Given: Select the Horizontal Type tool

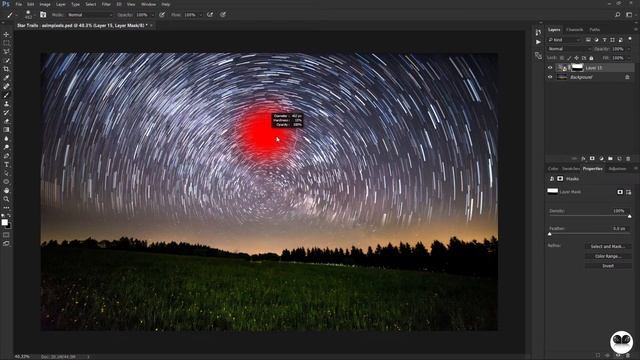Looking at the screenshot, I should tap(6, 164).
